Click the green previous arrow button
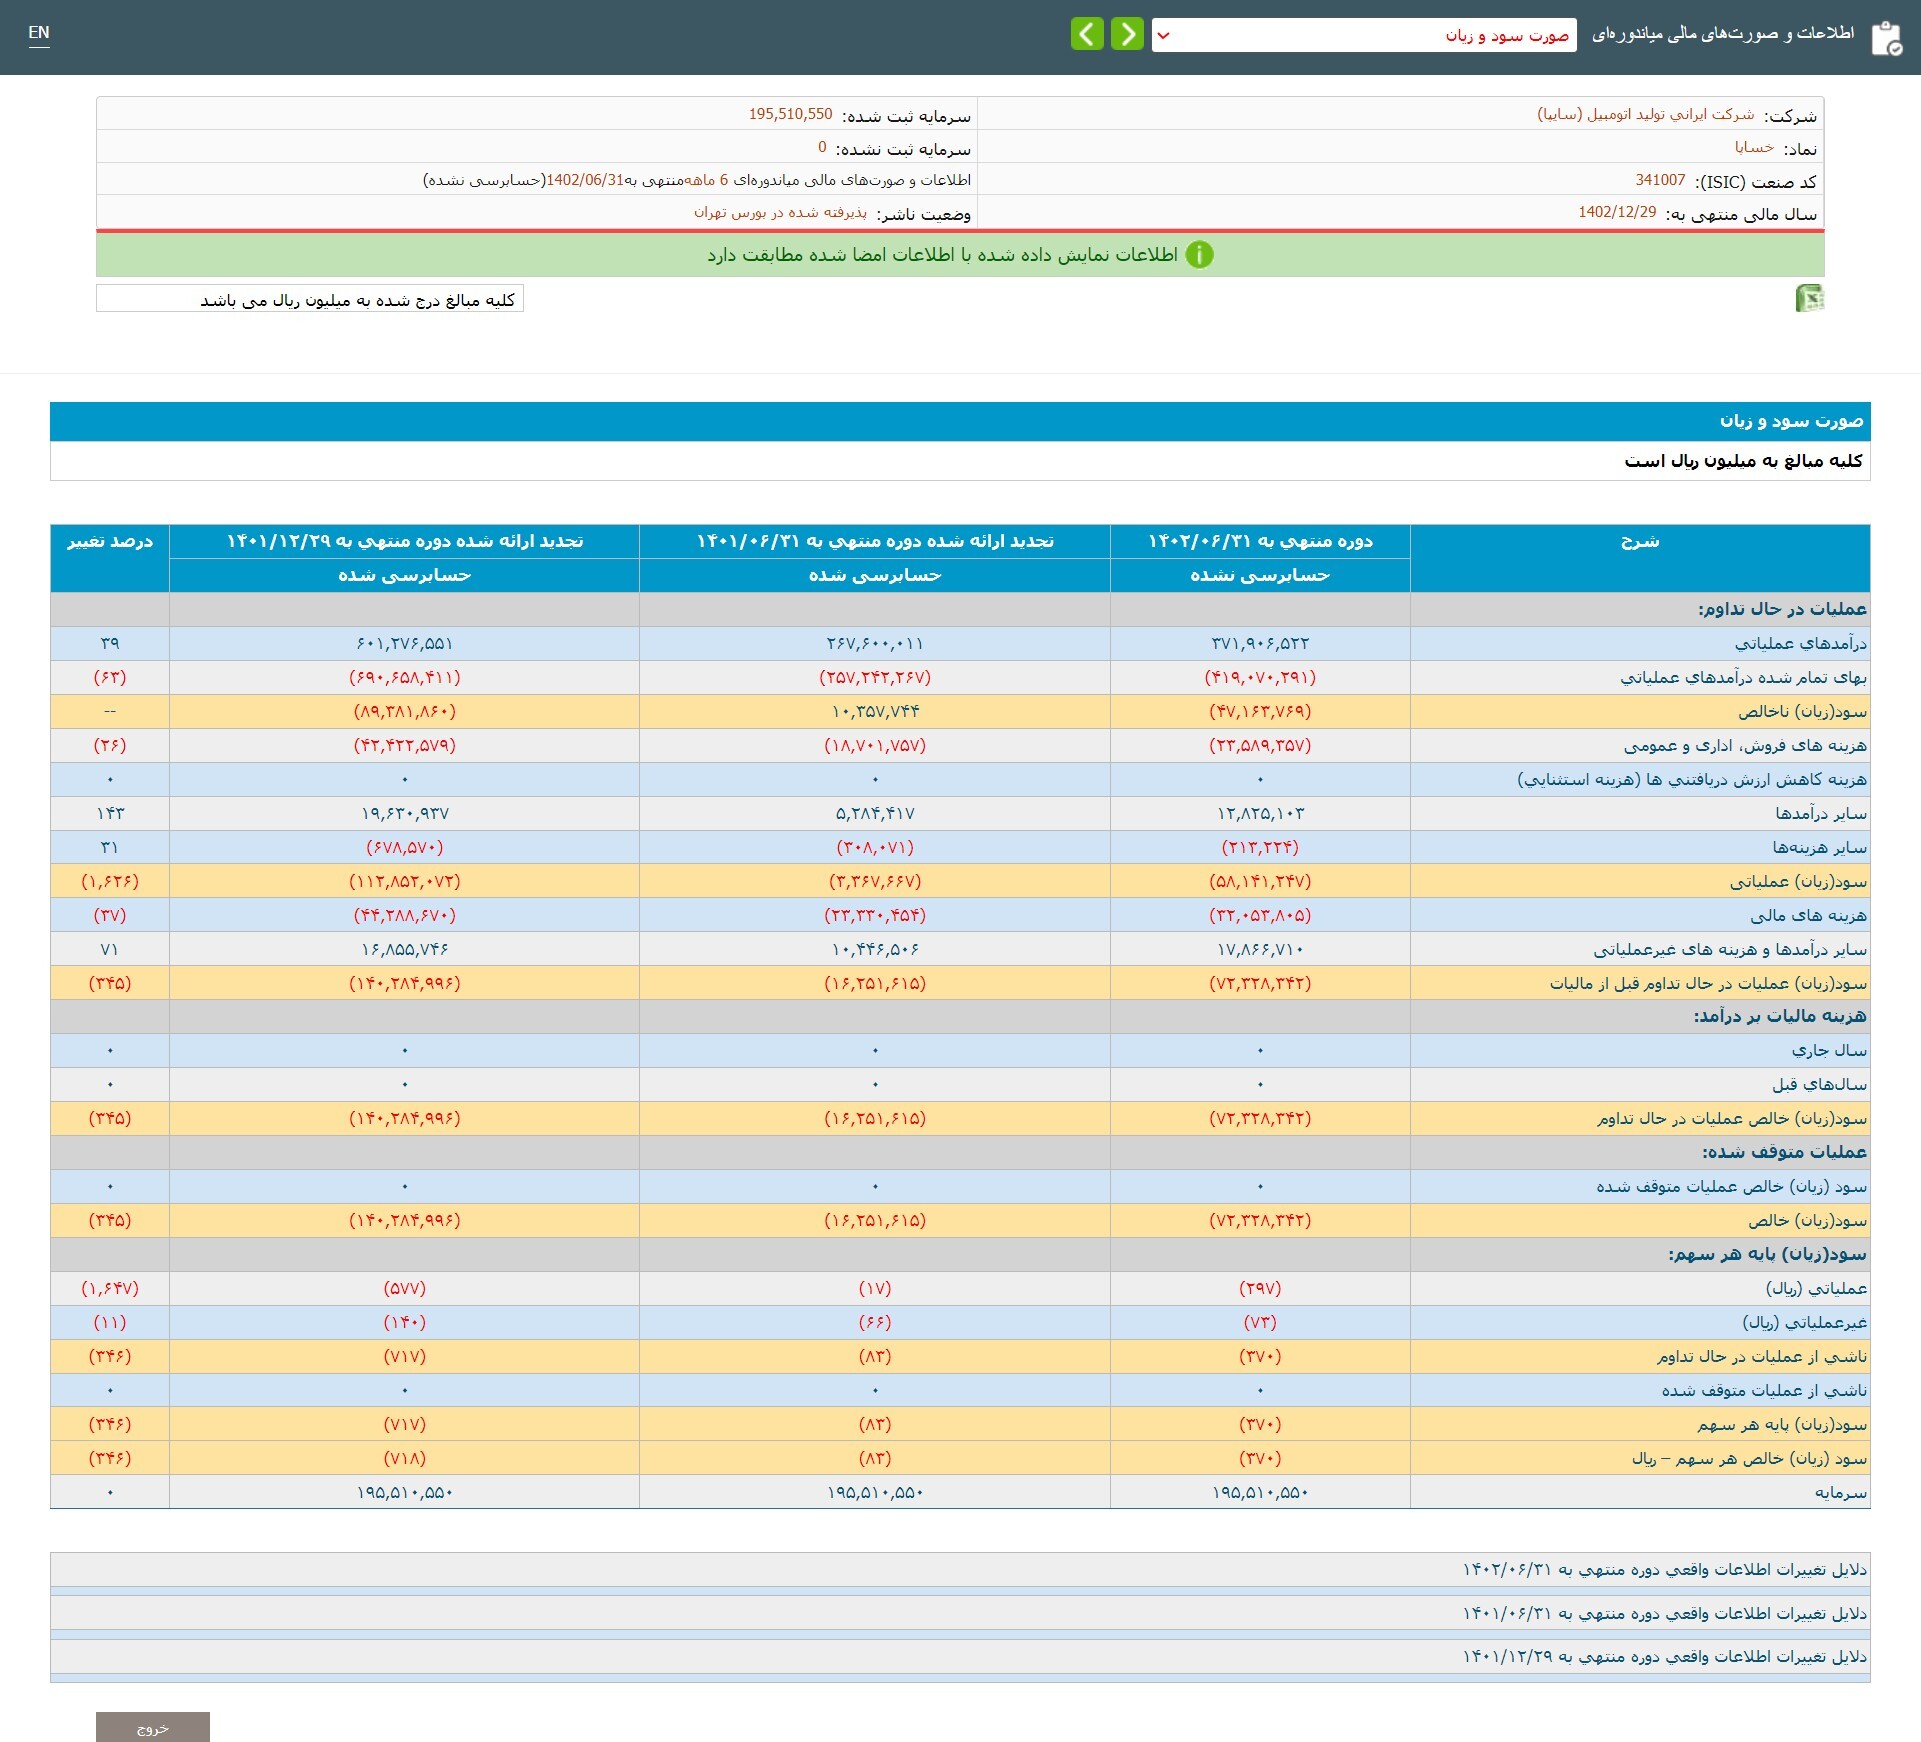 click(x=1087, y=34)
